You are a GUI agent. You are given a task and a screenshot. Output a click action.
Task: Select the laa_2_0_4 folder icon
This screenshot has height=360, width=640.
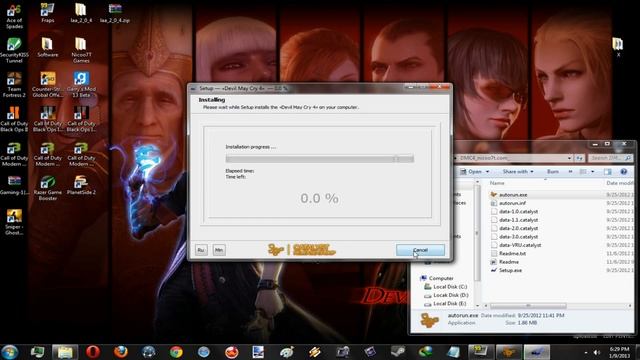[x=81, y=13]
